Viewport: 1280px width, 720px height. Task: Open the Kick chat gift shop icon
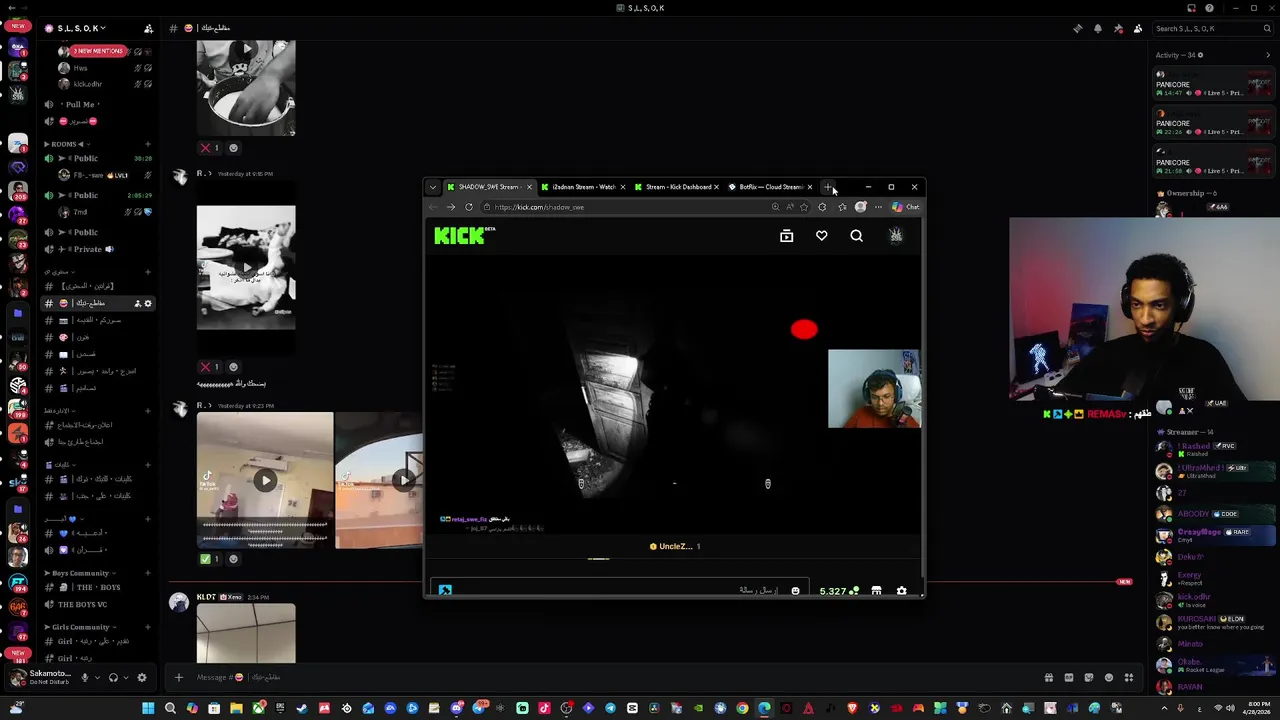(876, 591)
